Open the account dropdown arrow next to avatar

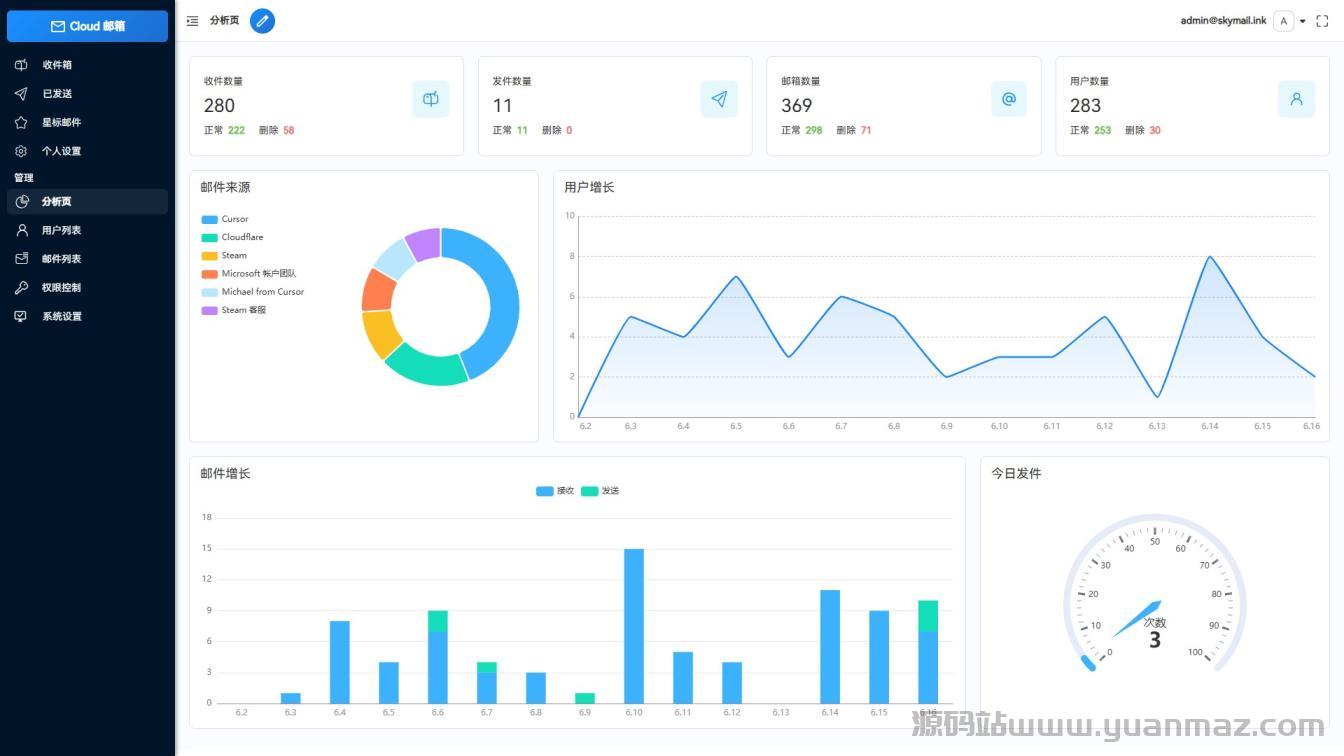click(x=1303, y=21)
